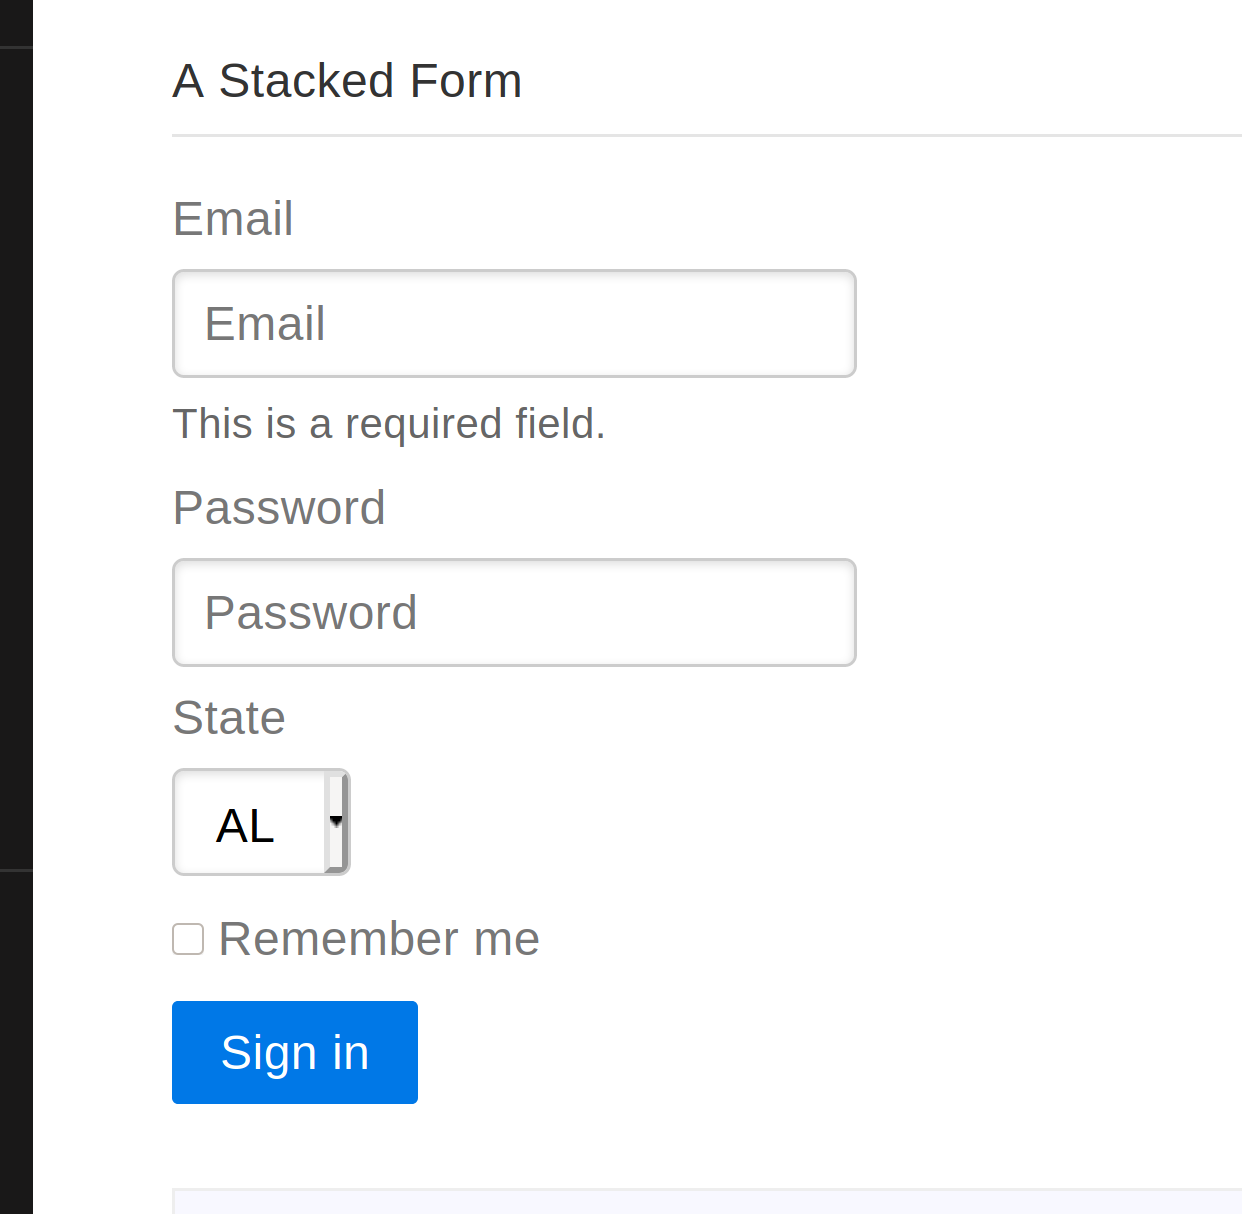Image resolution: width=1242 pixels, height=1214 pixels.
Task: Click the gray code block below Sign in
Action: (707, 1201)
